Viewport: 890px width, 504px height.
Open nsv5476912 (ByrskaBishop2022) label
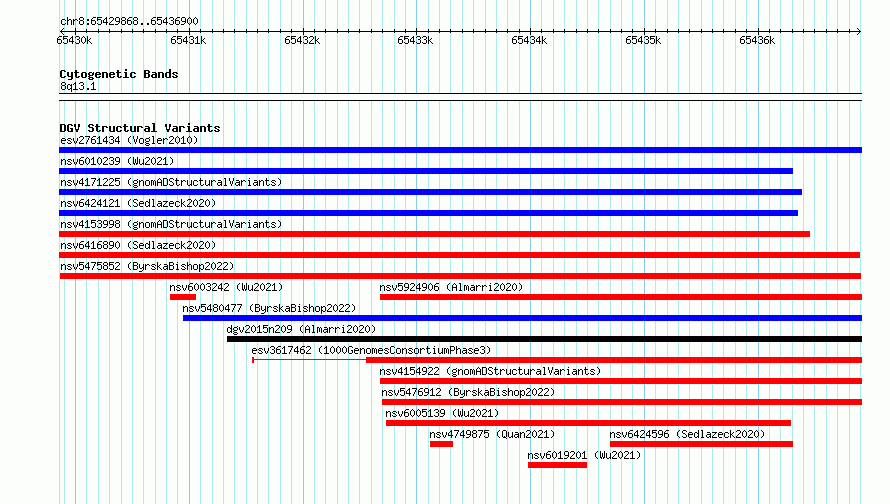tap(468, 392)
